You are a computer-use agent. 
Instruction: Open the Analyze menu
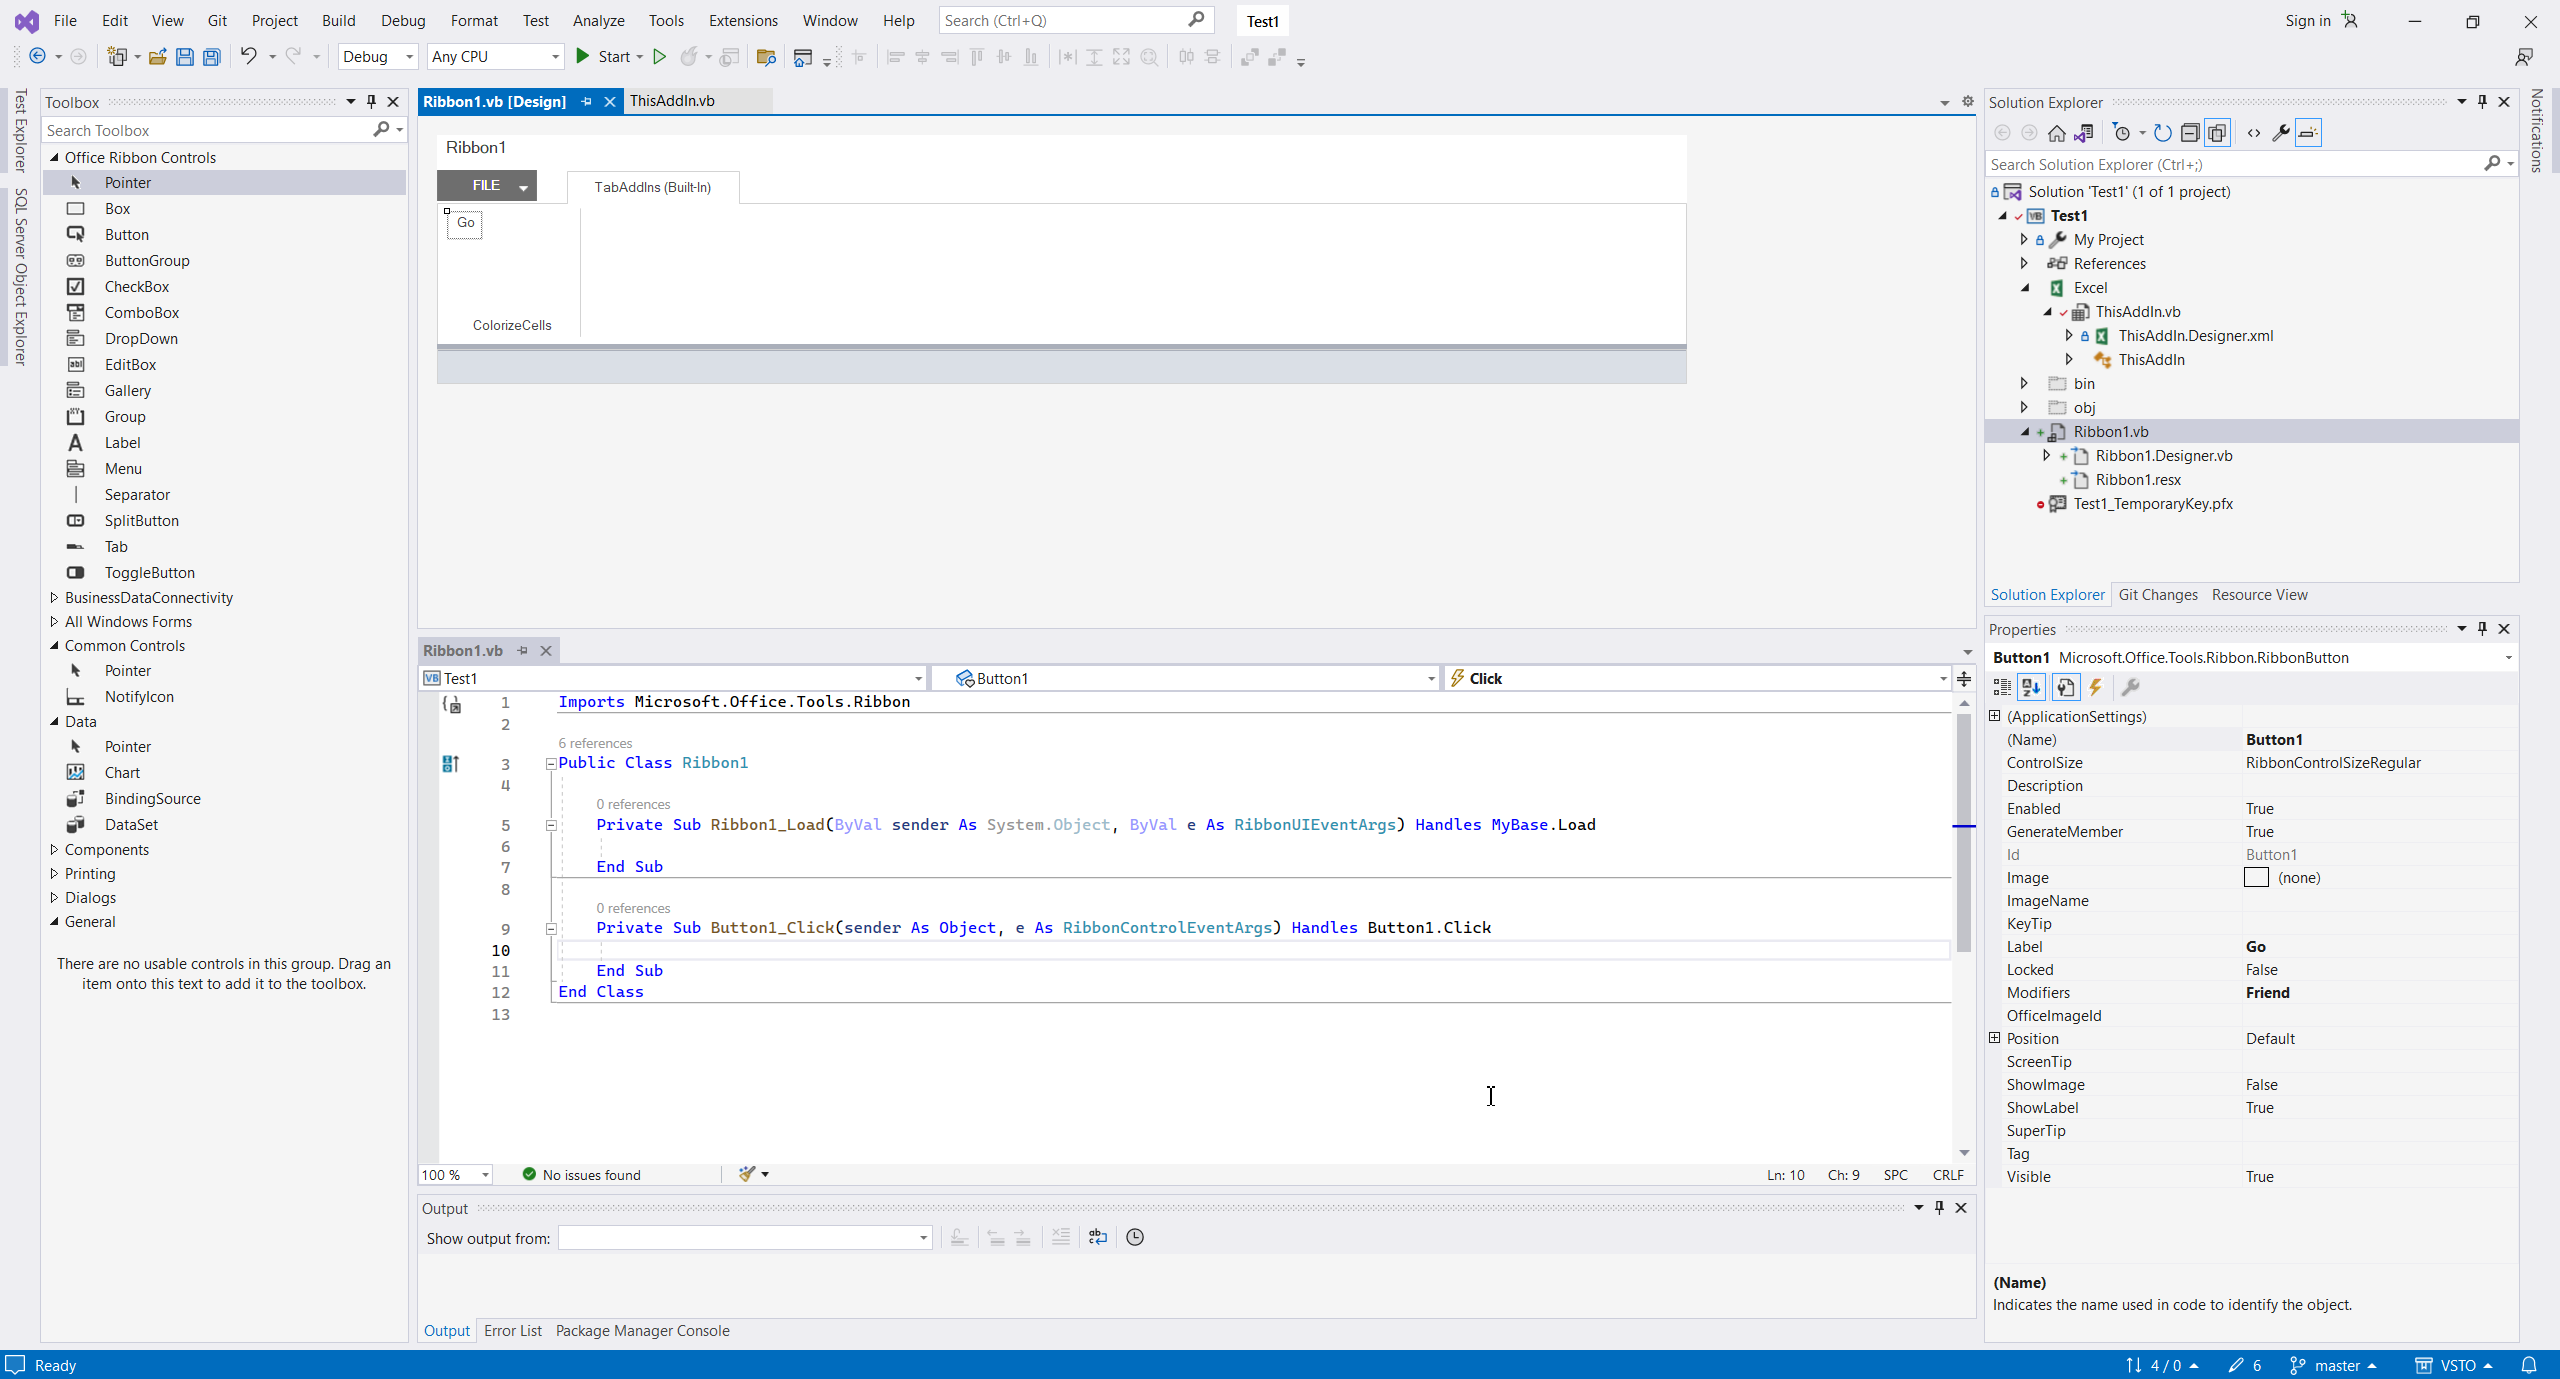click(x=598, y=20)
